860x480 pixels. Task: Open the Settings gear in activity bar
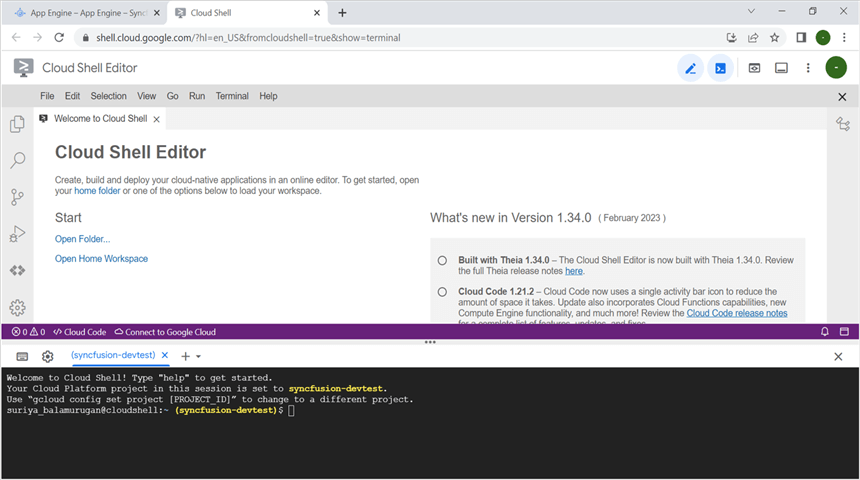click(17, 308)
